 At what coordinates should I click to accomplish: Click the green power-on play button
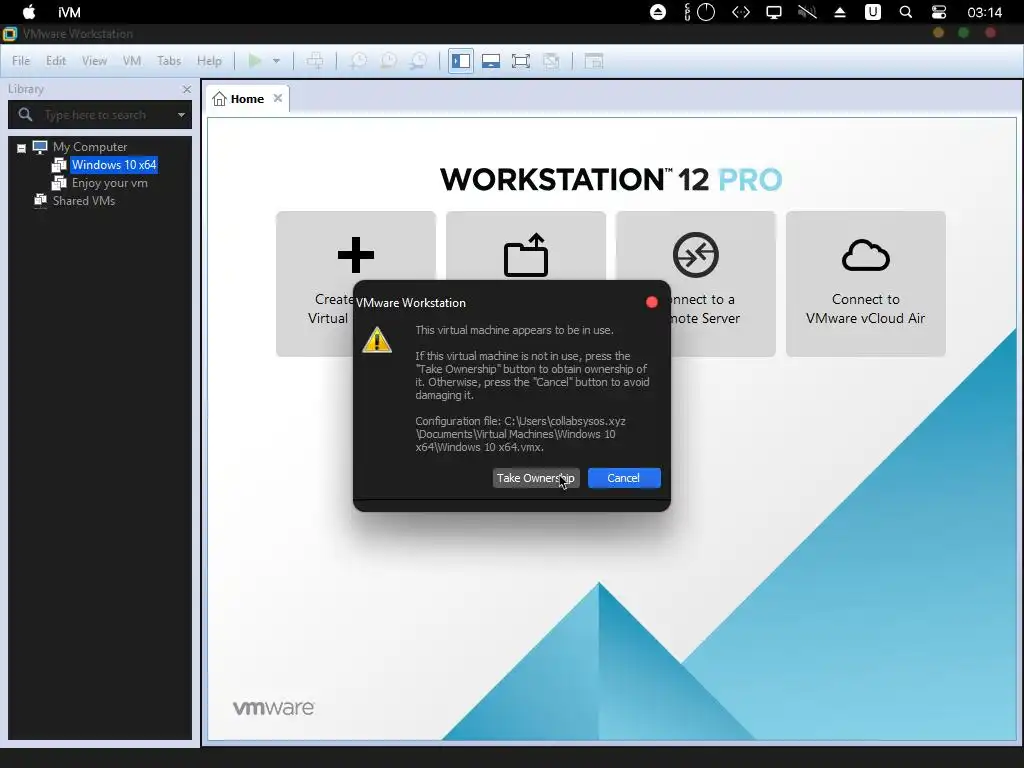pos(255,61)
